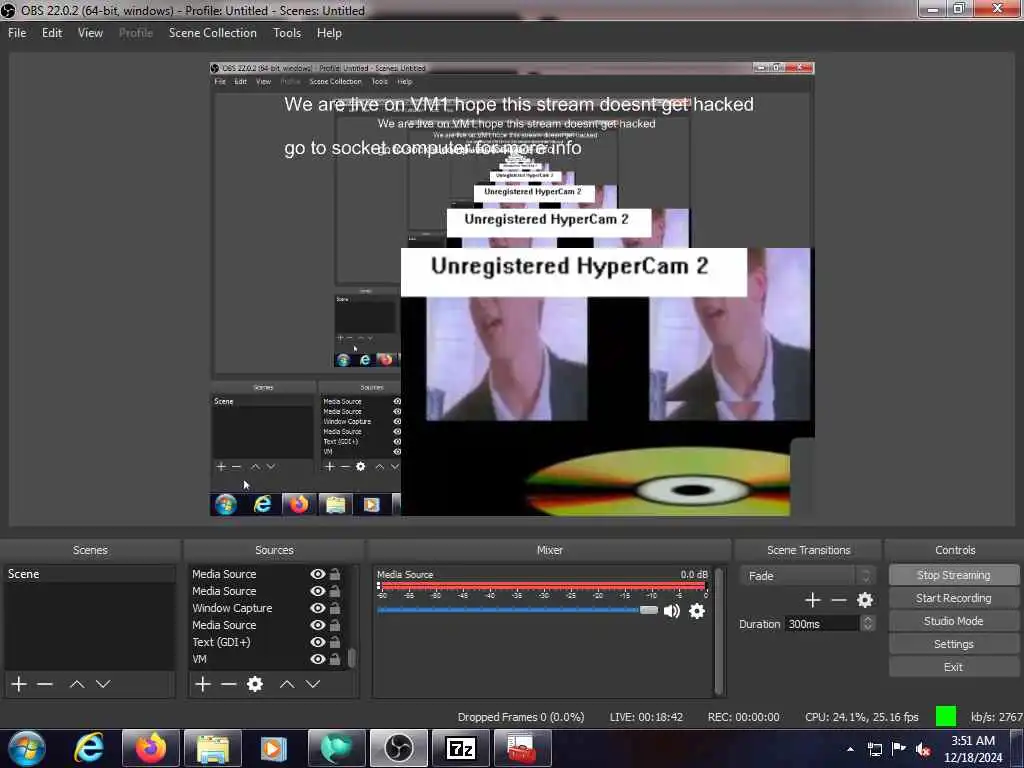Open transition properties gear icon
Screen dimensions: 1024x768
pyautogui.click(x=865, y=600)
